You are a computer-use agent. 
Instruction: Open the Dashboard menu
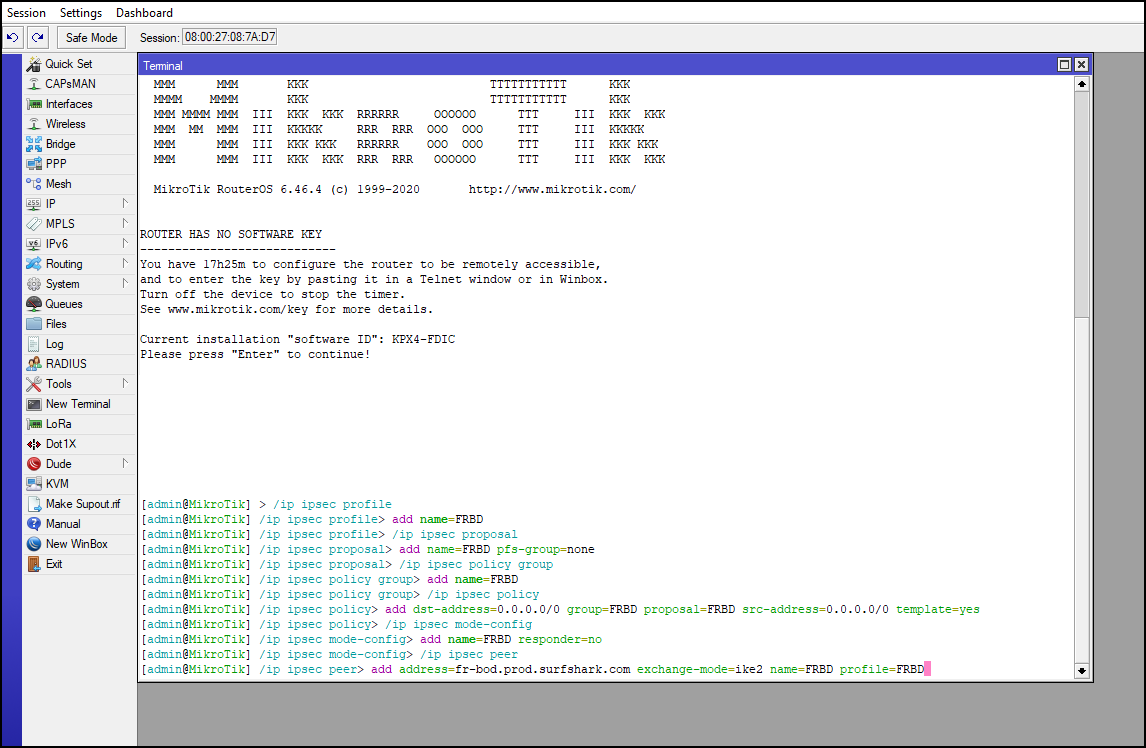point(143,12)
